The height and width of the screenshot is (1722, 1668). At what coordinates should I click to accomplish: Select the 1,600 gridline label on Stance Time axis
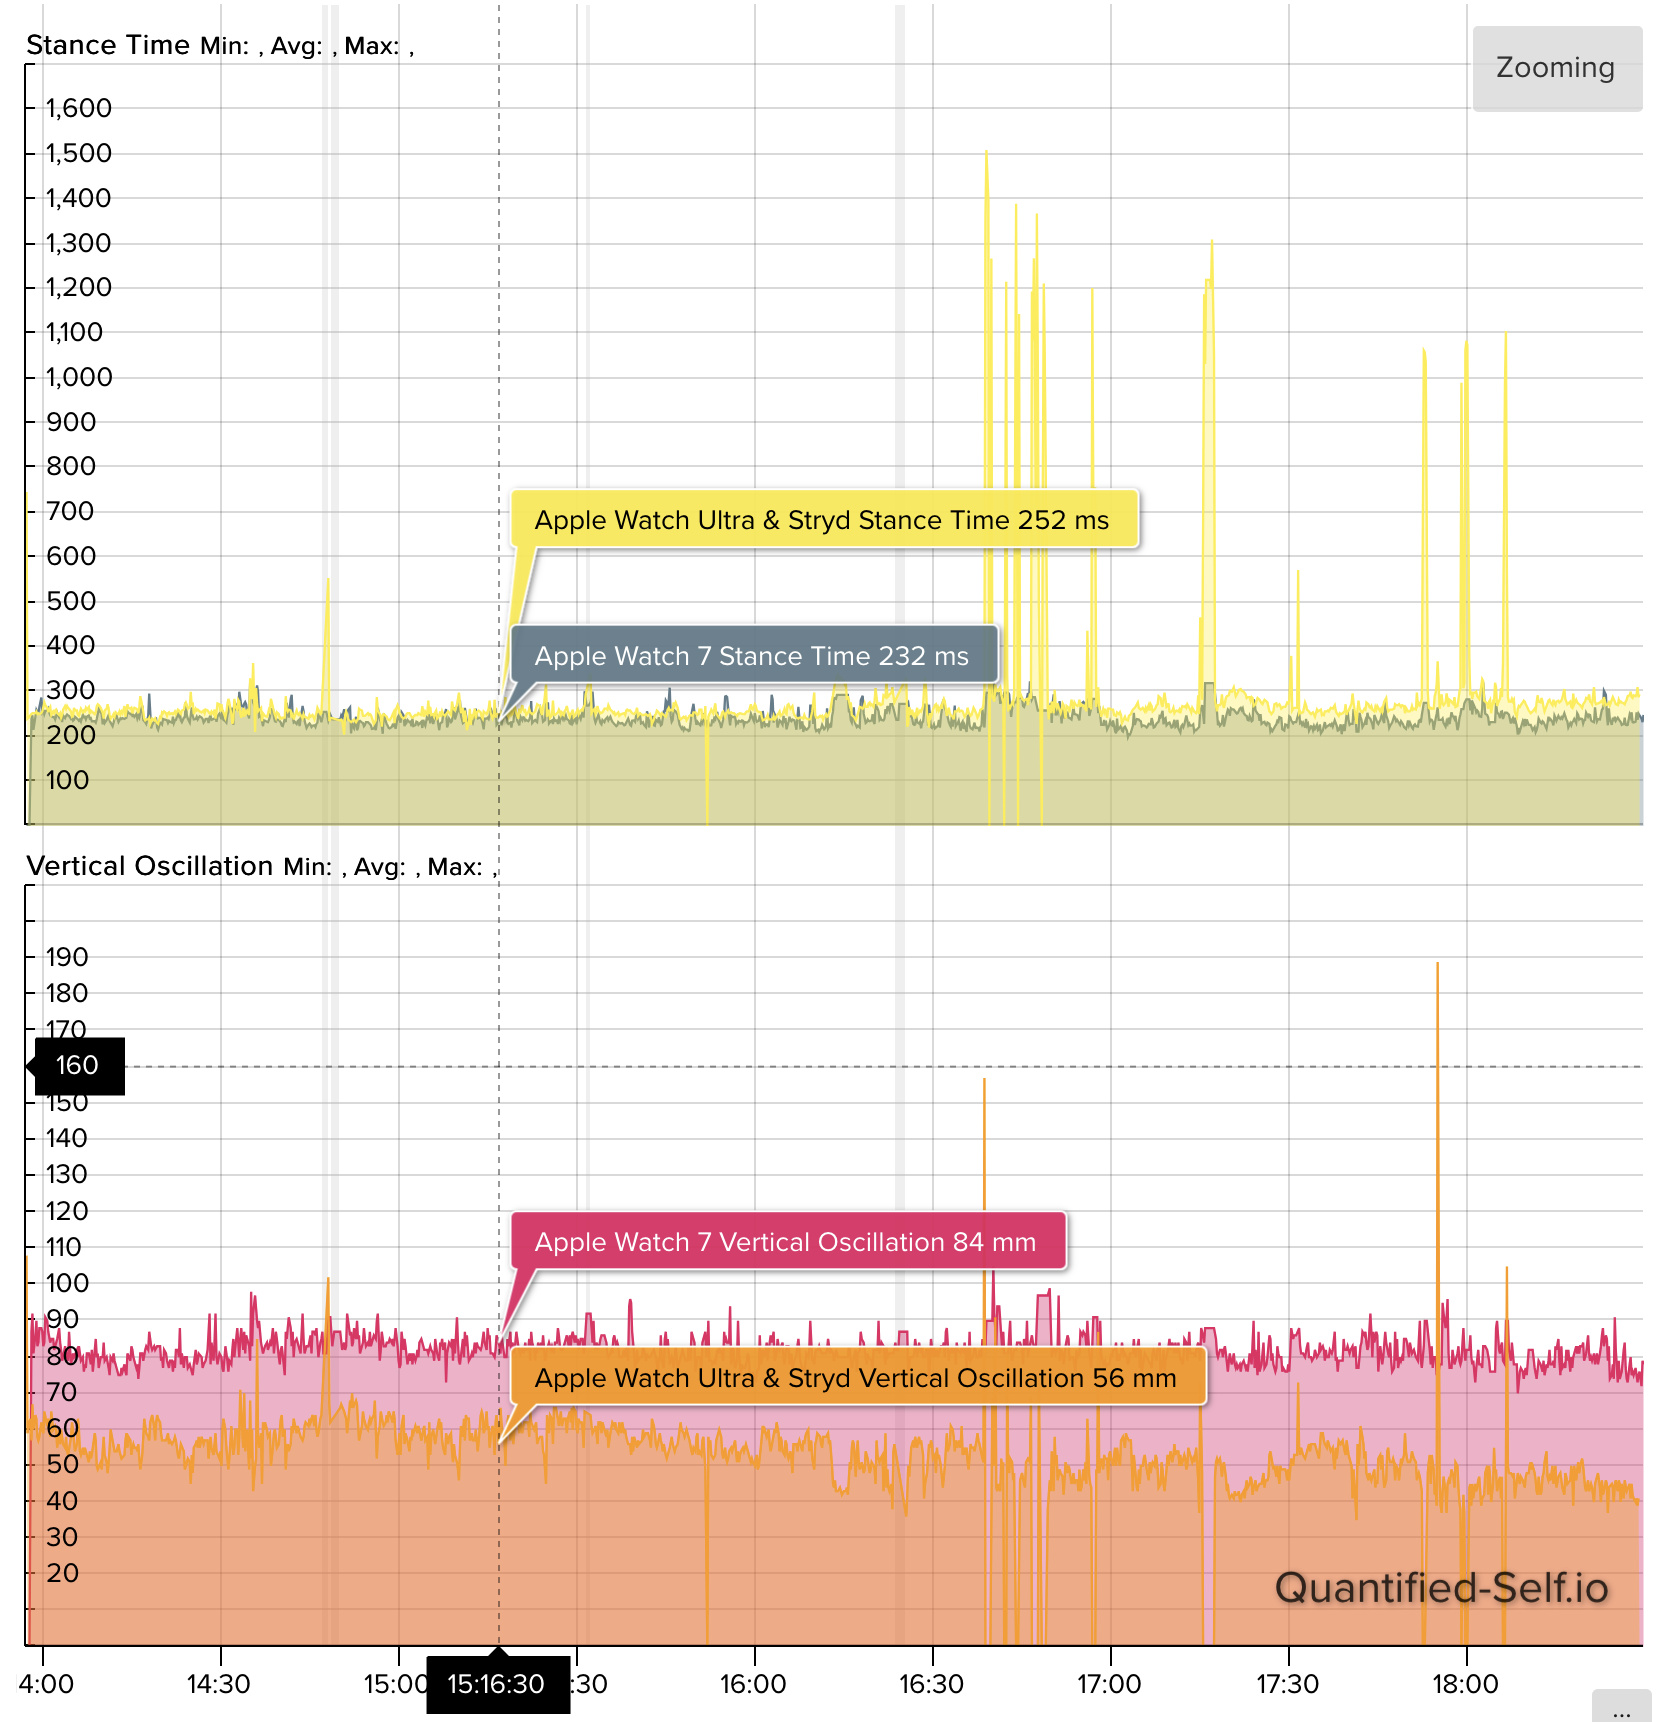click(x=79, y=108)
